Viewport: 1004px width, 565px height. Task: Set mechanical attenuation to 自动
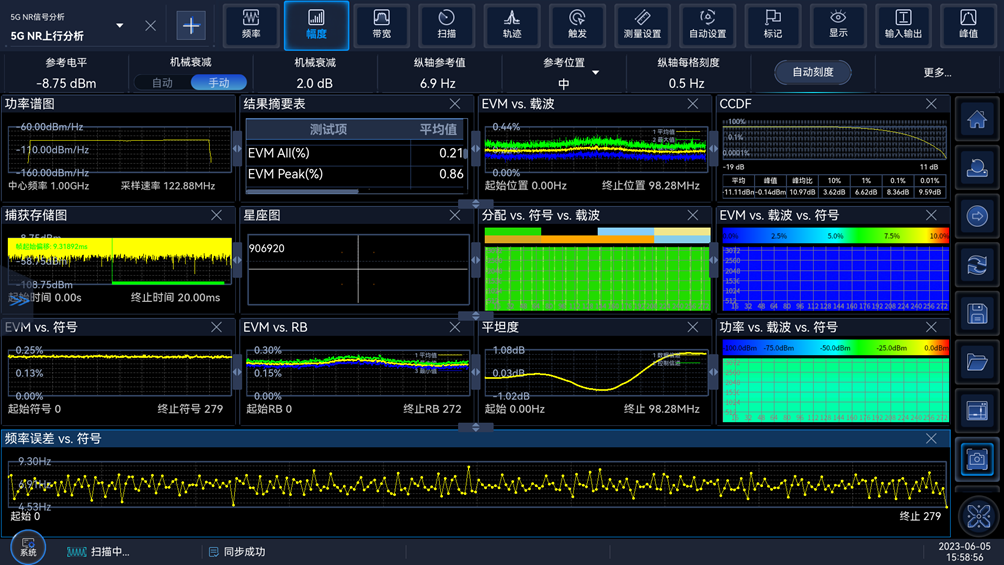163,83
